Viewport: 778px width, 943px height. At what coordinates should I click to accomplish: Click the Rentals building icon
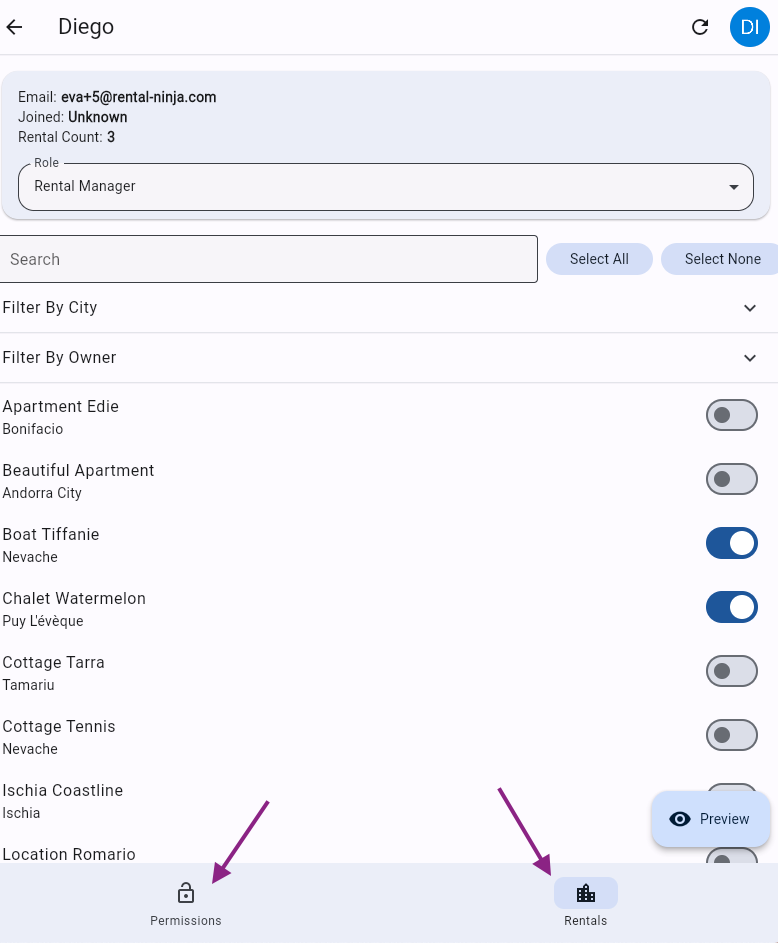[x=586, y=893]
